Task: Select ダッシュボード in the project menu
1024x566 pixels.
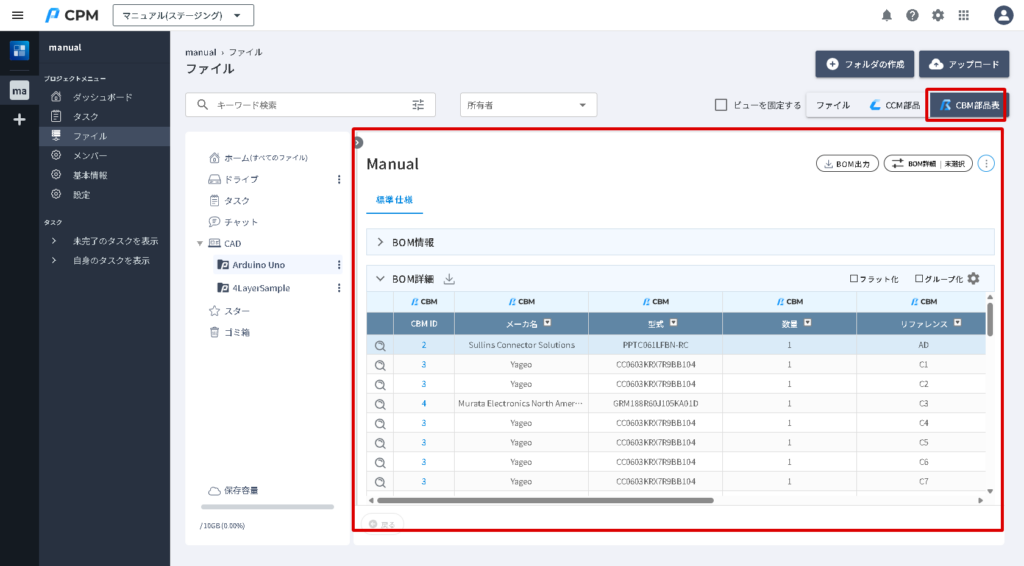Action: click(x=102, y=97)
